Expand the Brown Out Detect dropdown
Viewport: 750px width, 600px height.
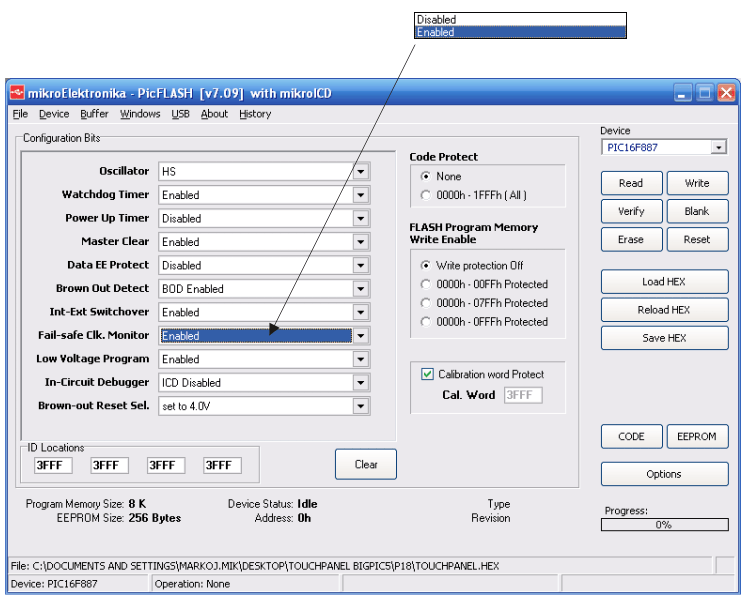point(361,289)
